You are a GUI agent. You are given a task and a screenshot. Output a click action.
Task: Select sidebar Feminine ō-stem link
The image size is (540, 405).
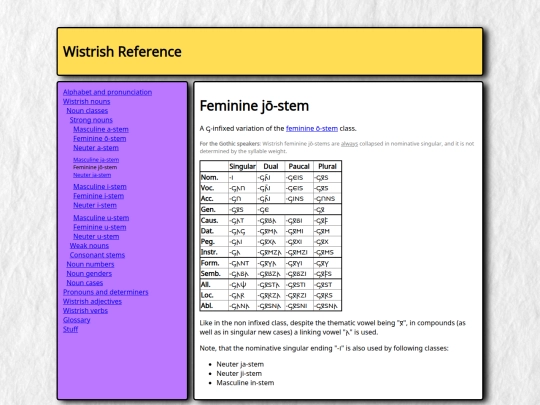coord(100,139)
